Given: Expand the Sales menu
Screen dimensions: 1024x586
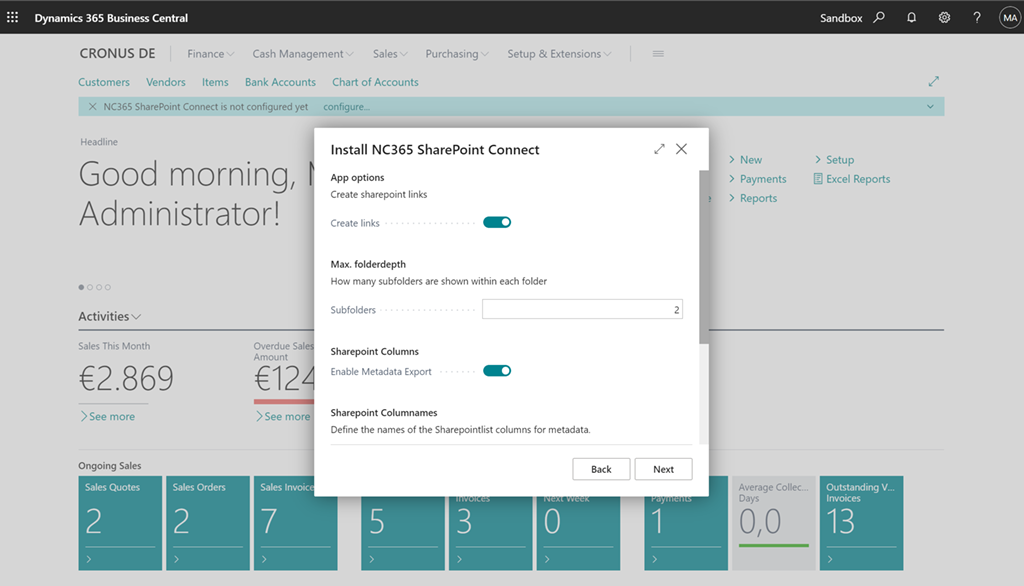Looking at the screenshot, I should click(x=390, y=54).
